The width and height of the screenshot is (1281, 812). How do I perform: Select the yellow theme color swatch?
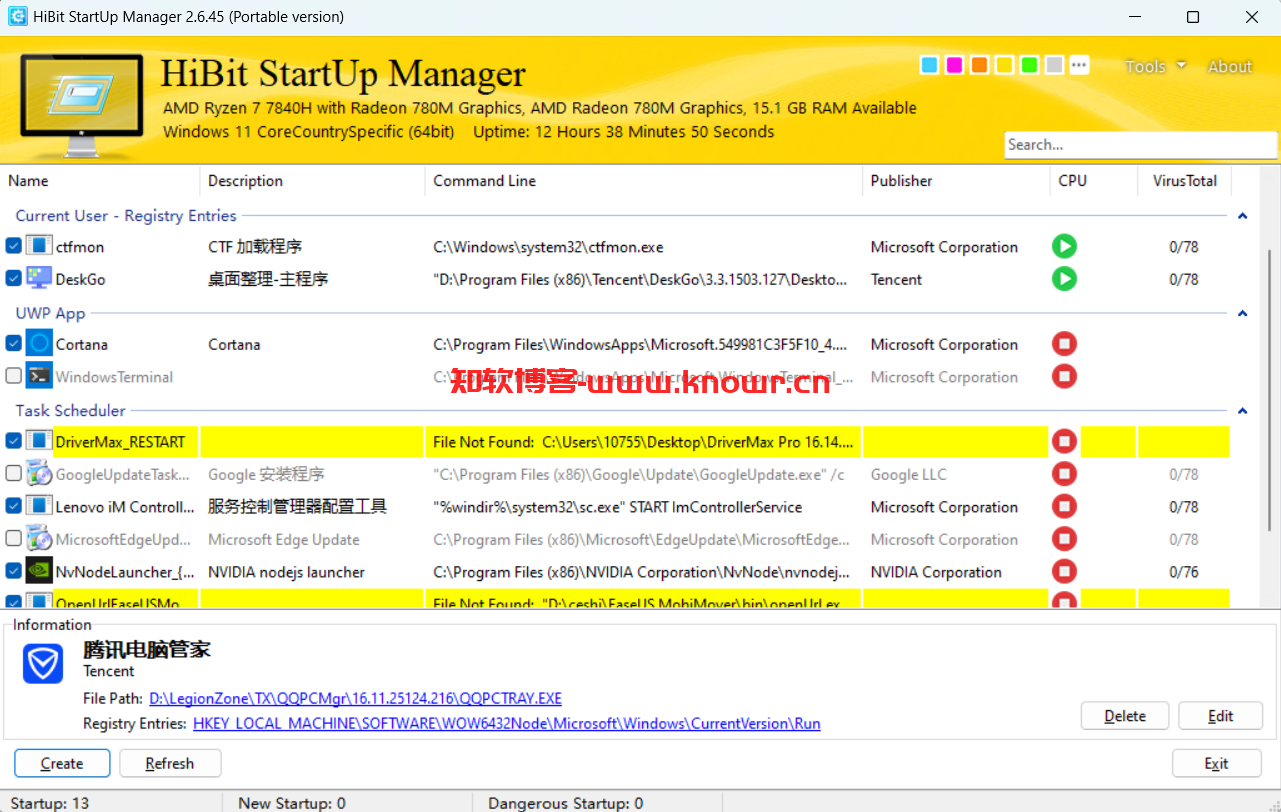(1004, 65)
